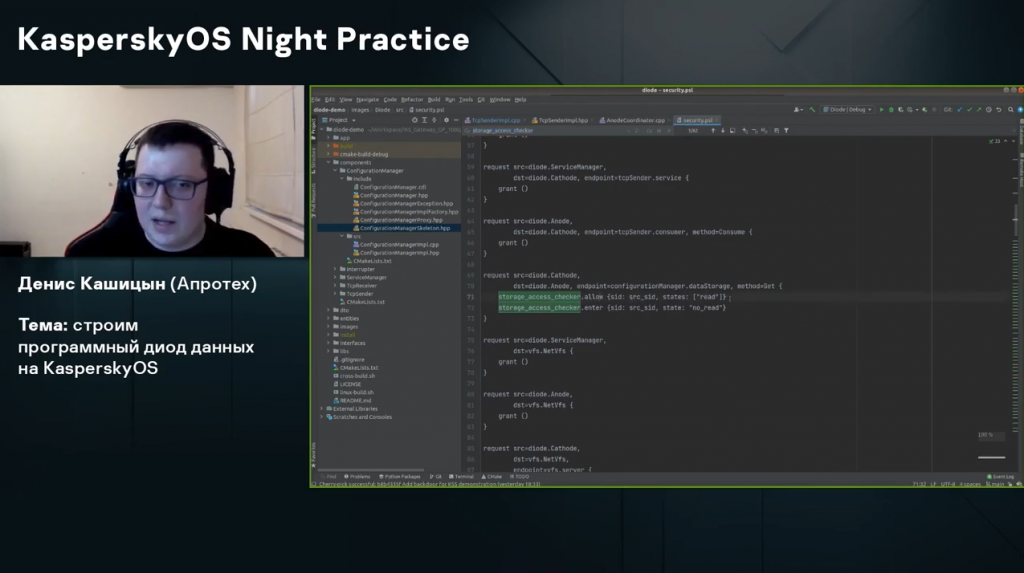1024x573 pixels.
Task: Open Diode | Debug configuration dropdown
Action: click(848, 110)
